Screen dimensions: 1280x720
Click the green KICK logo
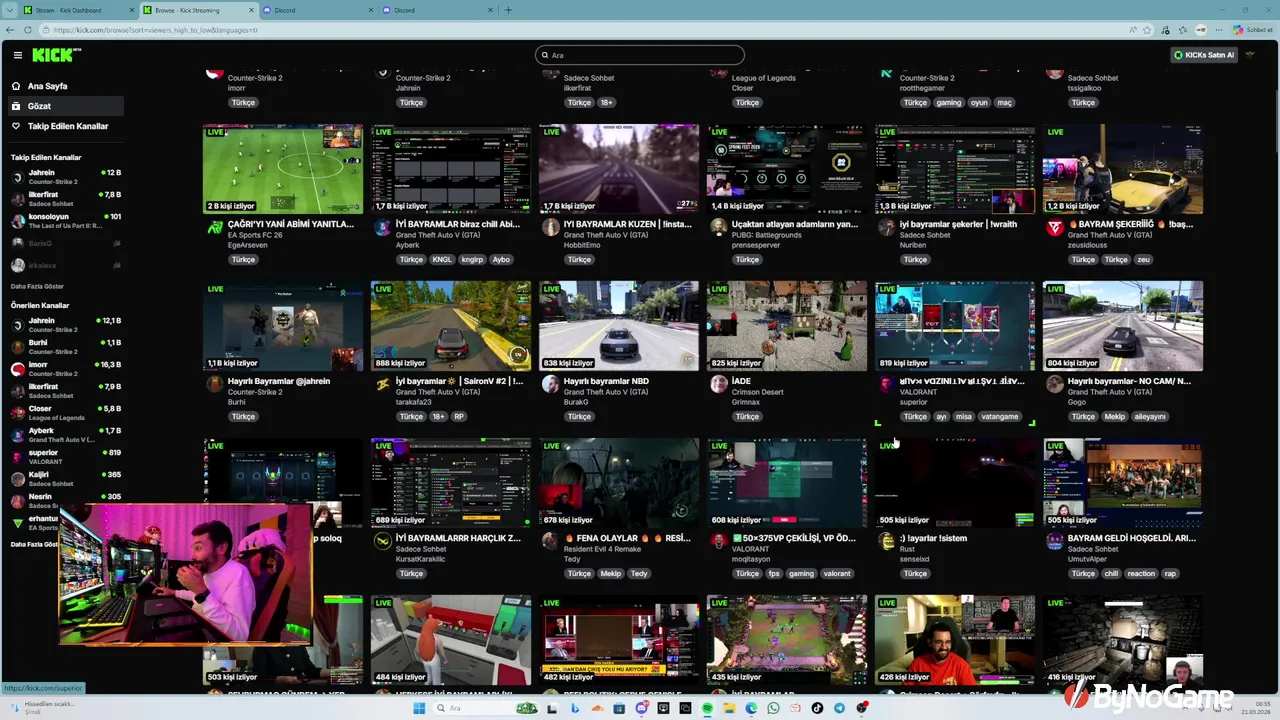point(55,55)
